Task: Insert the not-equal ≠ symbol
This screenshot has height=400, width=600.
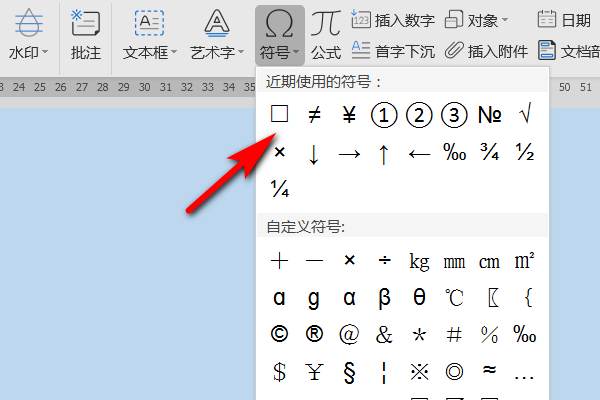Action: tap(314, 114)
